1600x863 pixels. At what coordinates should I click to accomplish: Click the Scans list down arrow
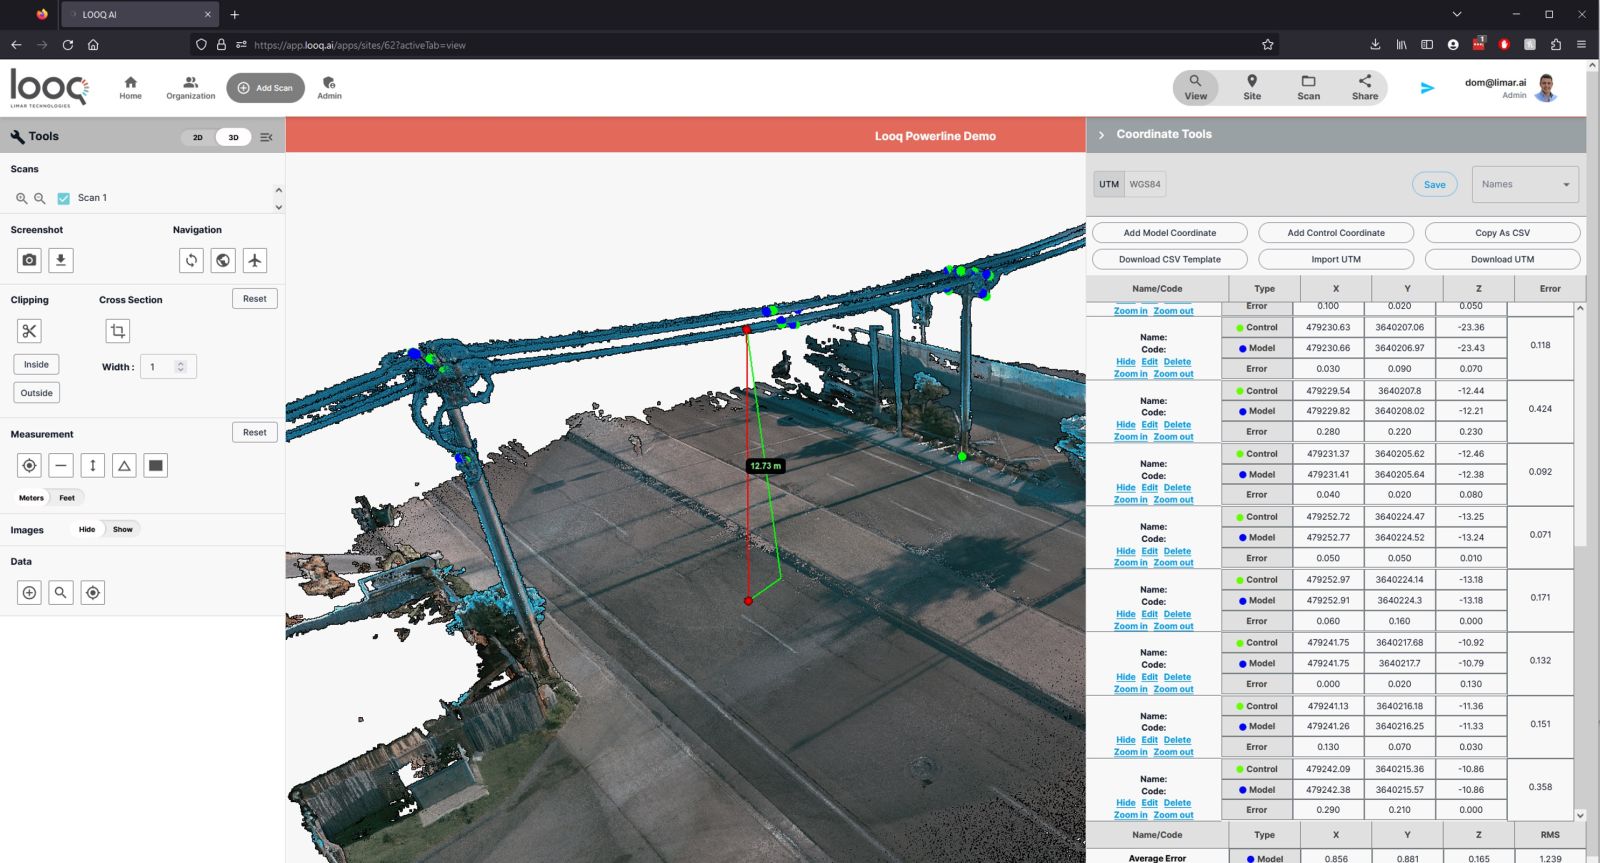pyautogui.click(x=278, y=207)
